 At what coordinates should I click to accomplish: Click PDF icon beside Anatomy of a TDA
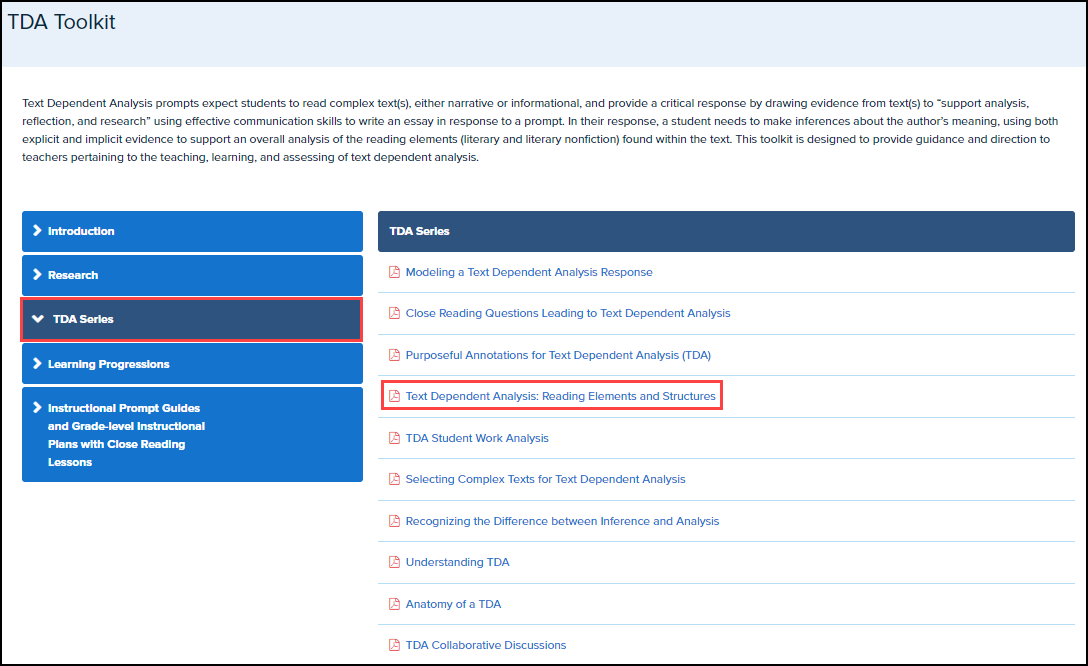tap(394, 604)
